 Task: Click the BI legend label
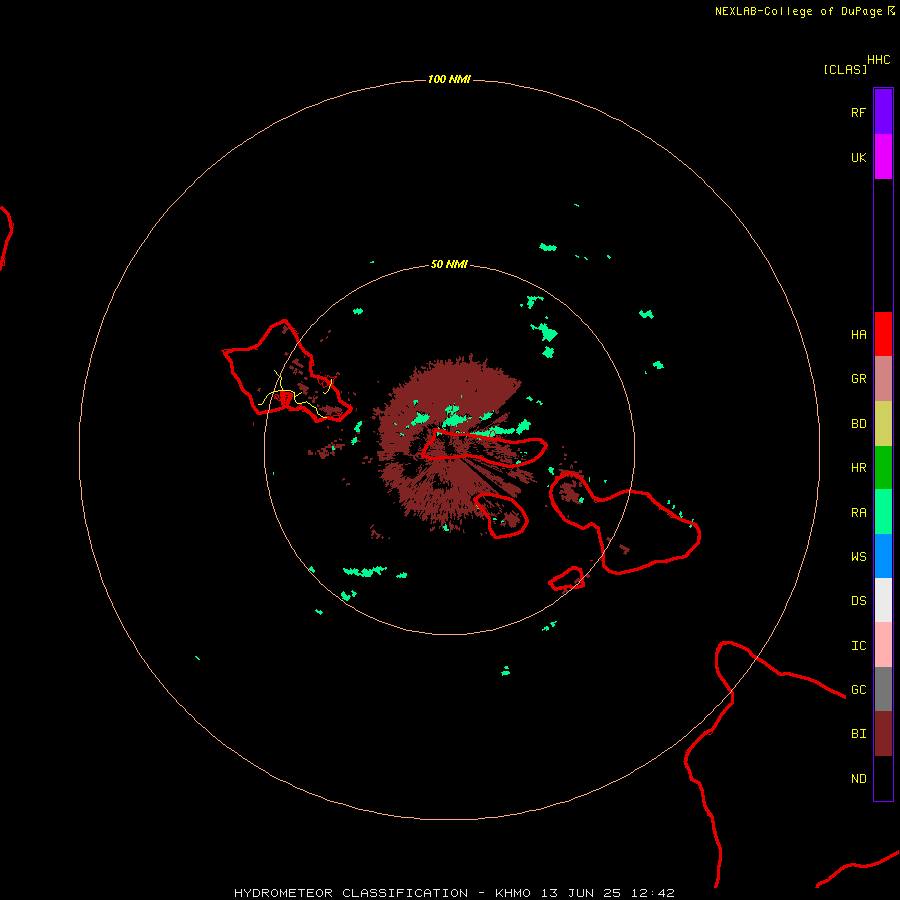click(858, 734)
